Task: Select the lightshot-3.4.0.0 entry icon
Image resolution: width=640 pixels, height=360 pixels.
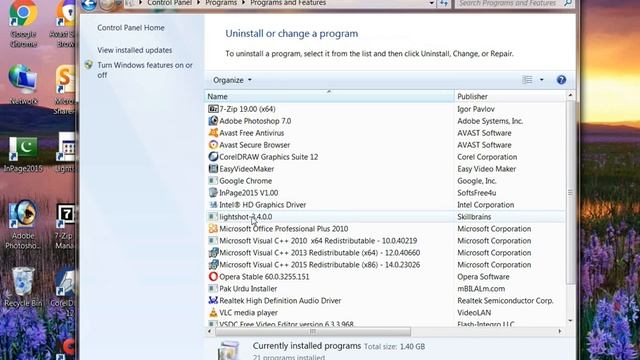Action: [213, 217]
